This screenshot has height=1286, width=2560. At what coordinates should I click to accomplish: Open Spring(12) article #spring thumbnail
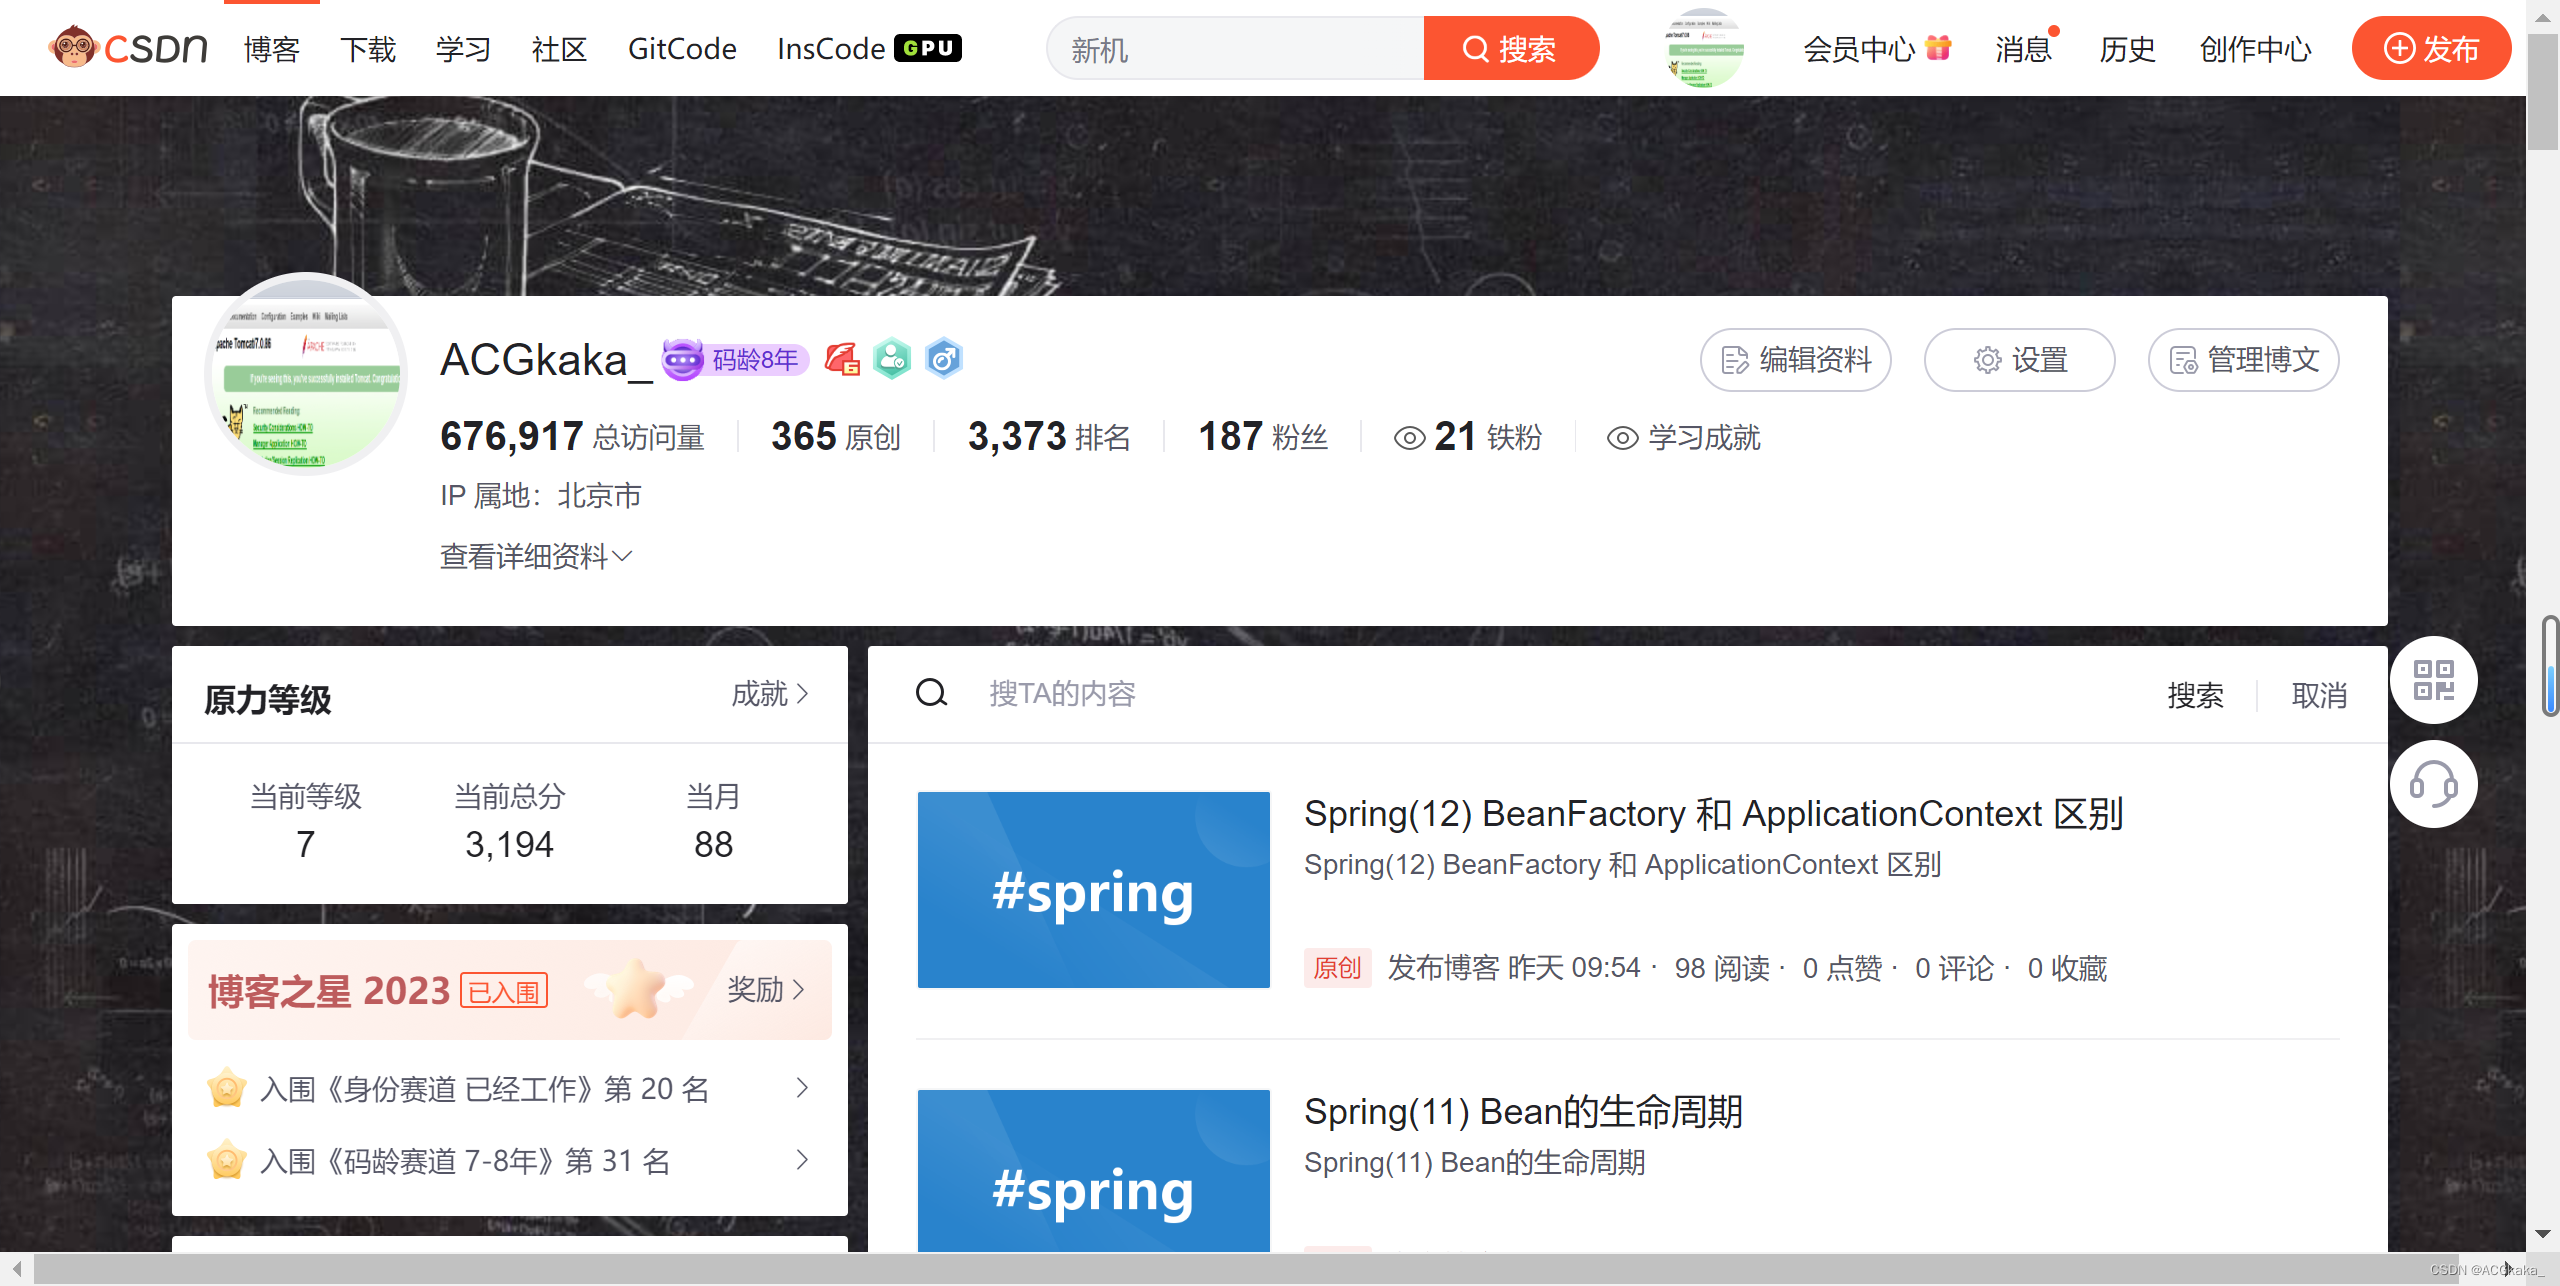point(1094,890)
